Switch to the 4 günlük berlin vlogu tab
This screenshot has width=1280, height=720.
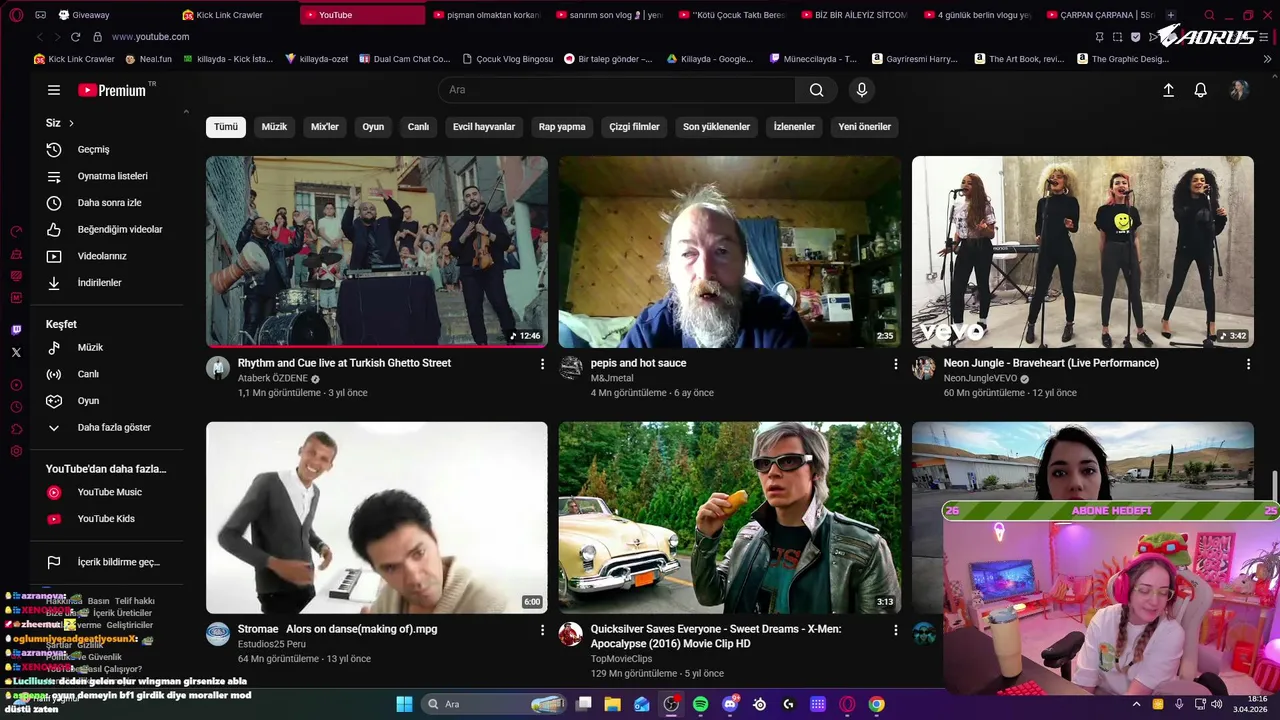point(977,15)
